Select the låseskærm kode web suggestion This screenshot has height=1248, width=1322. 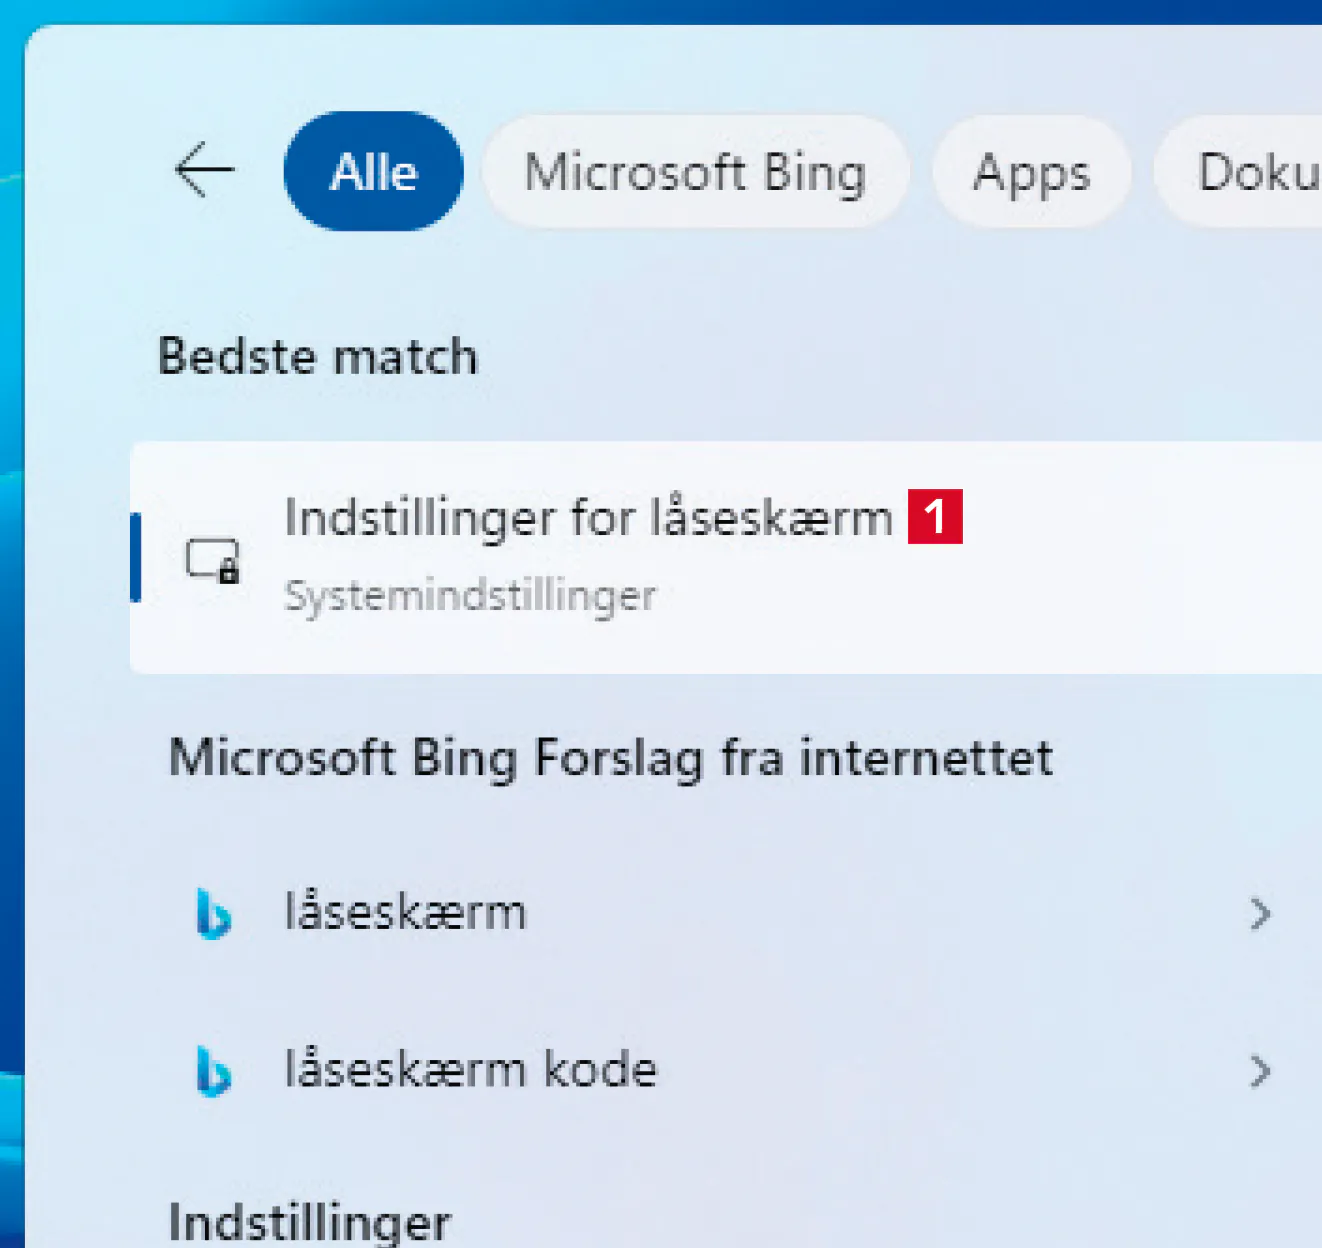[470, 1070]
